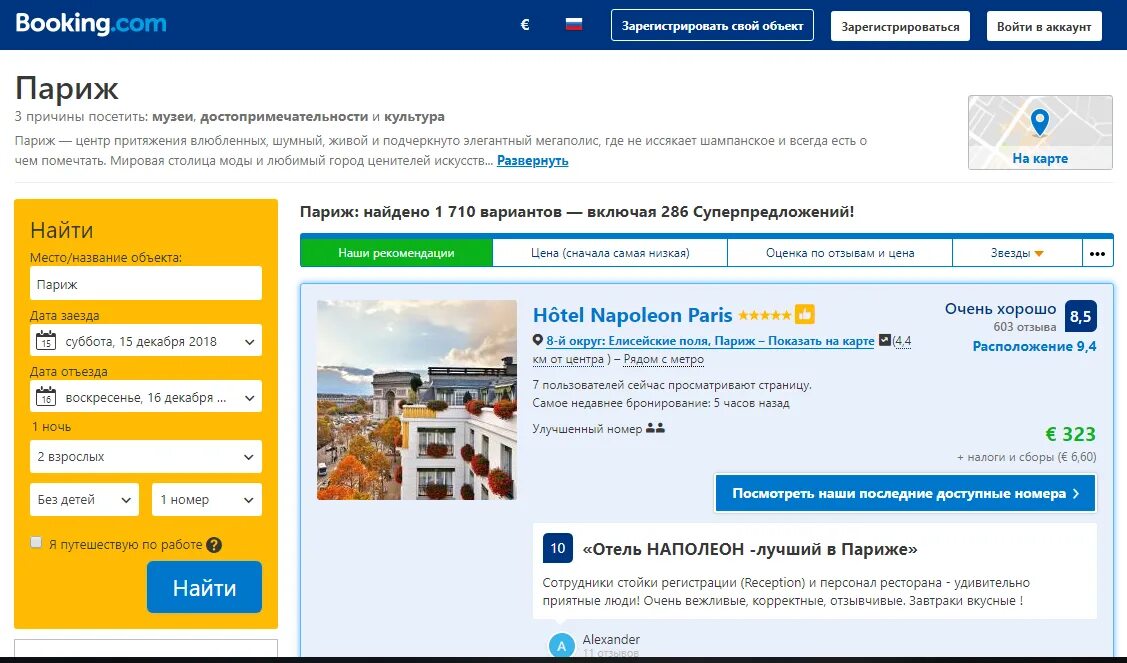Open the 'Hôtel Napoleon Paris' title link
1127x663 pixels.
point(632,315)
